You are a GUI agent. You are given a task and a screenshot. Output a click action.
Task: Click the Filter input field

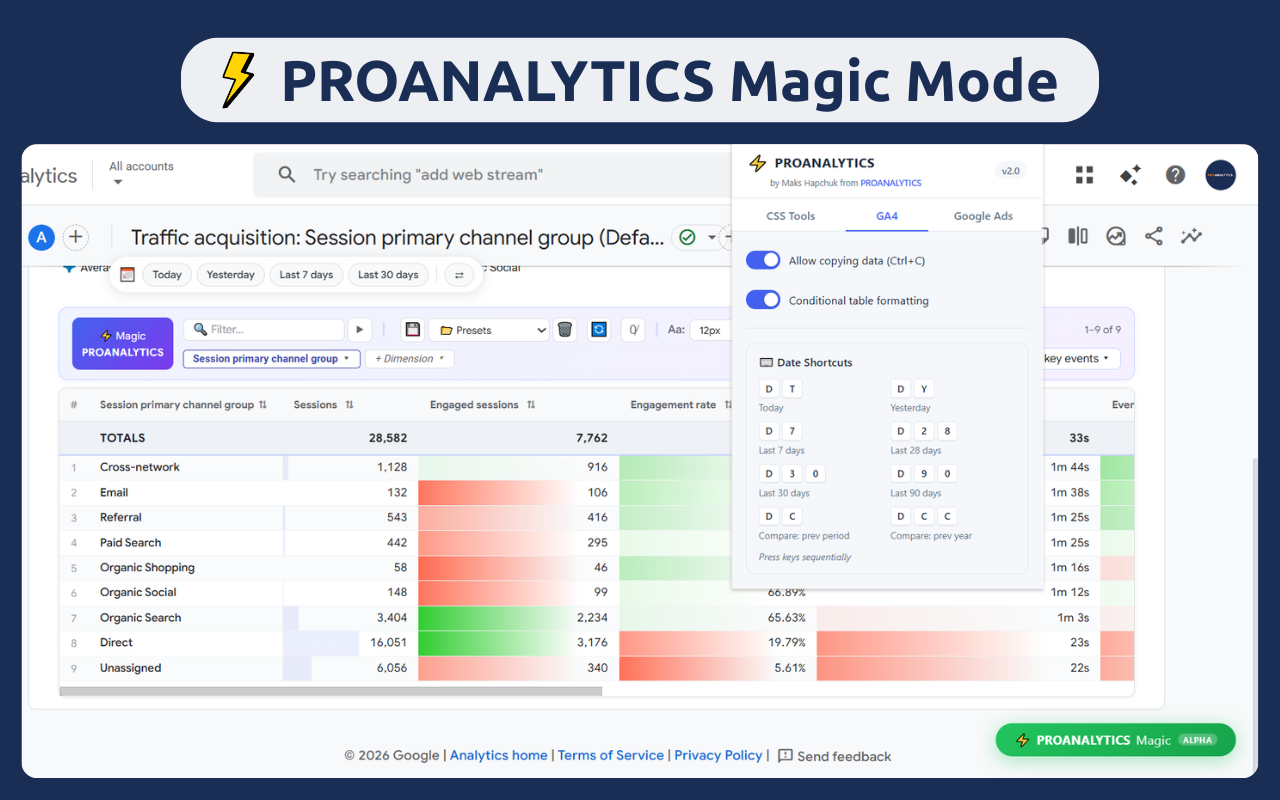(264, 329)
